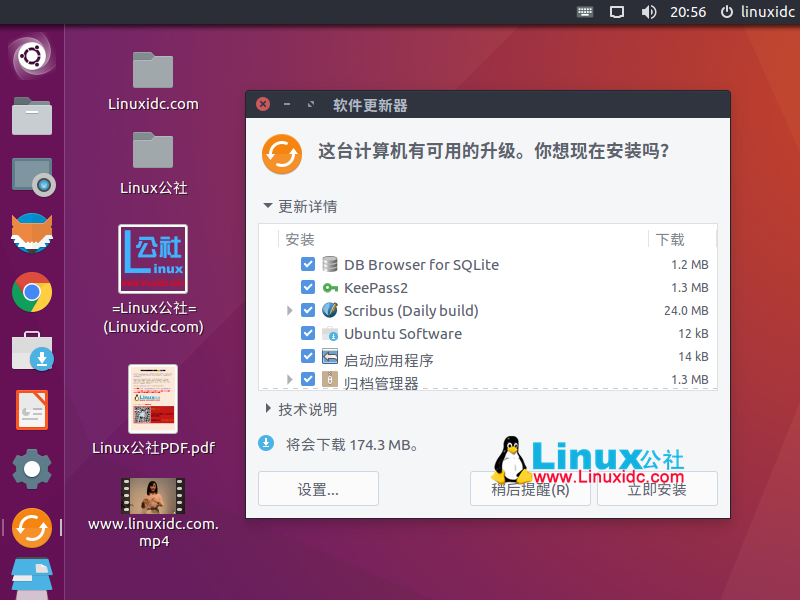Screen dimensions: 800x600
Task: Click the 1.2 MB size value
Action: click(690, 264)
